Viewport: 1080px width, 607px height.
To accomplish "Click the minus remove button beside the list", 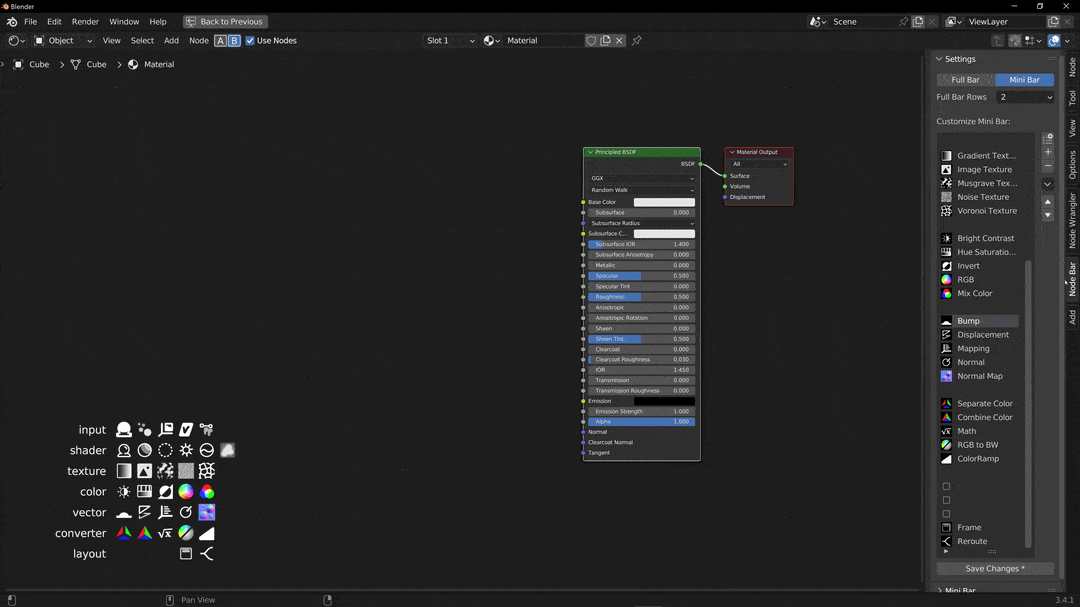I will pyautogui.click(x=1048, y=166).
